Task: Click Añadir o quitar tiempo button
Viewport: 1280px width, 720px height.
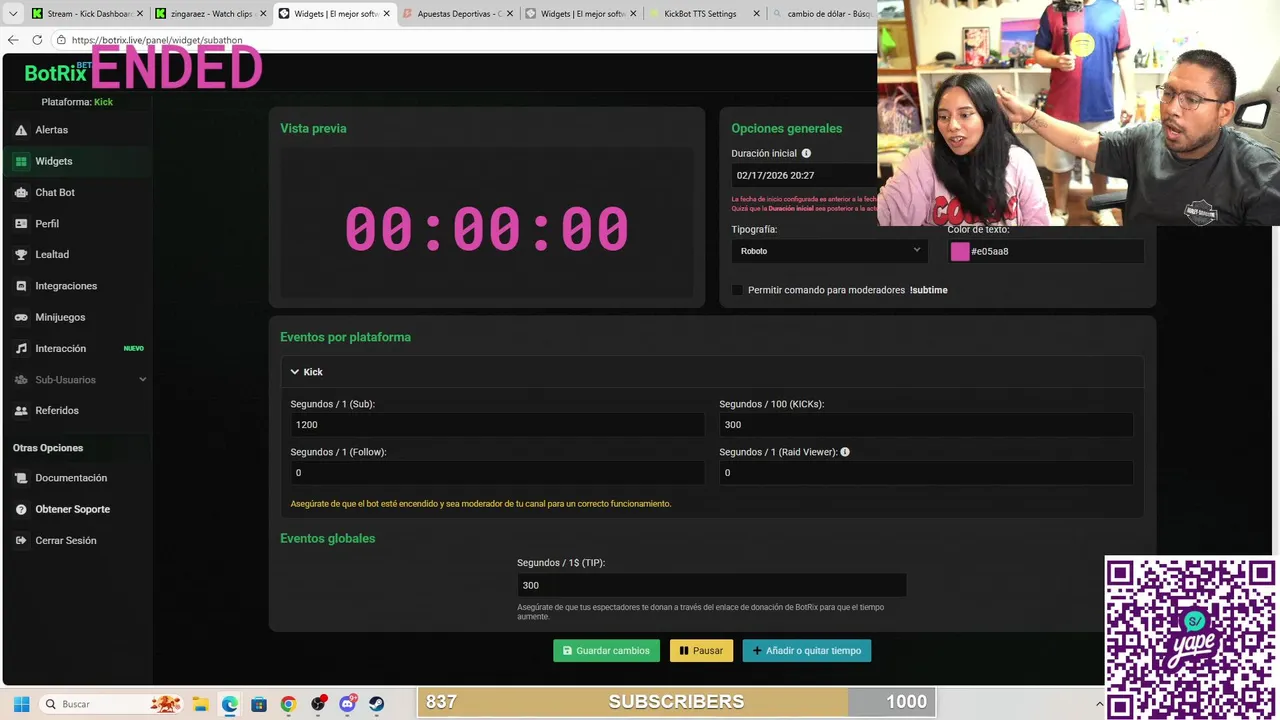Action: 807,651
